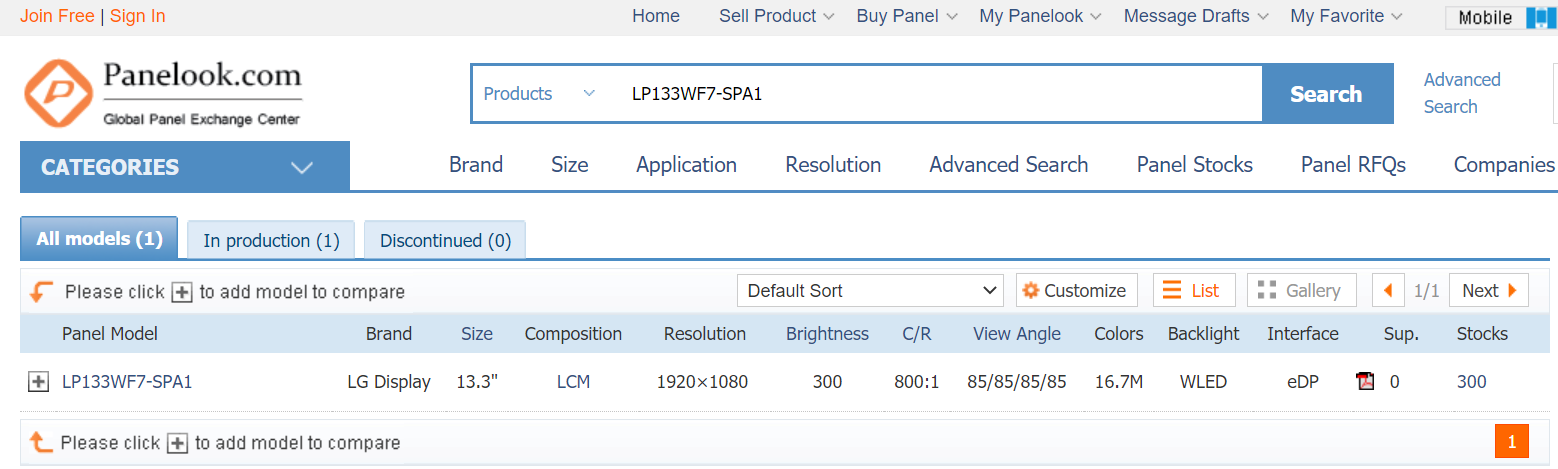Switch to Gallery view
Screen dimensions: 1558x469
point(1301,291)
